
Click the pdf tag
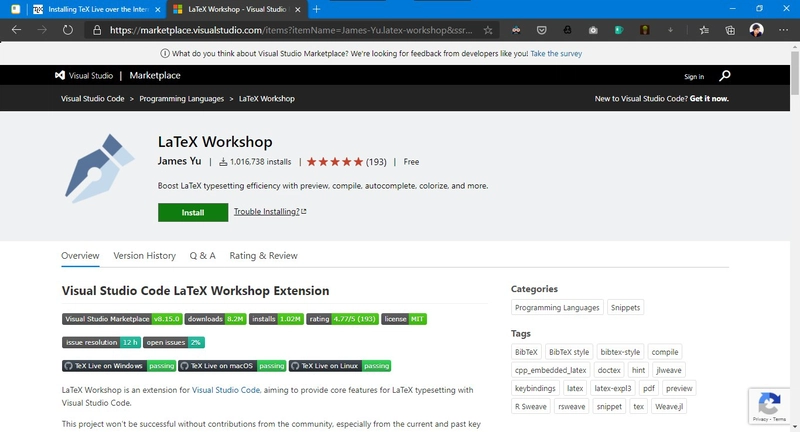[648, 388]
